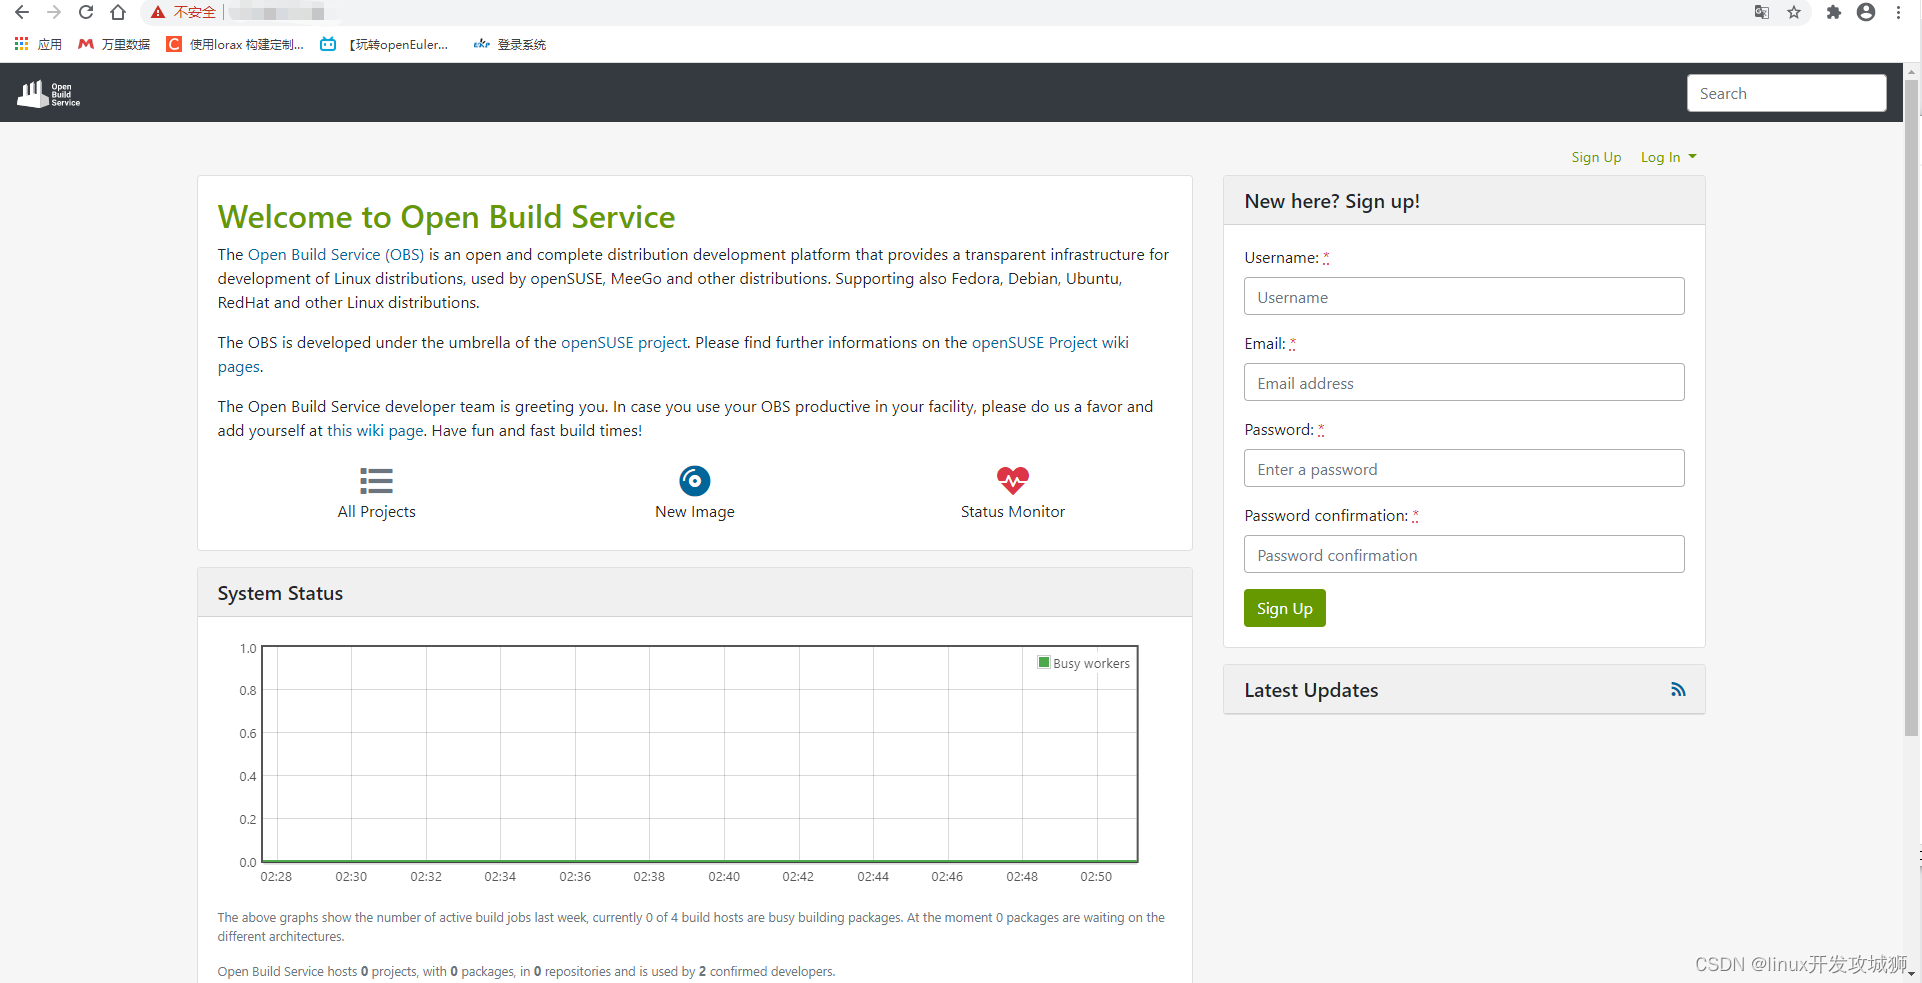Click the Password confirmation field
Screen dimensions: 1922x983
tap(1464, 555)
